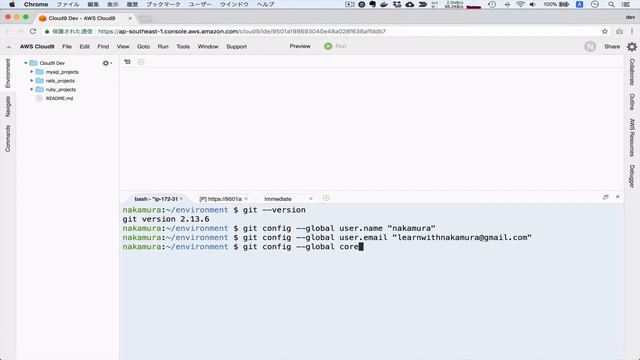
Task: Open the Collaborate side panel
Action: tap(632, 72)
